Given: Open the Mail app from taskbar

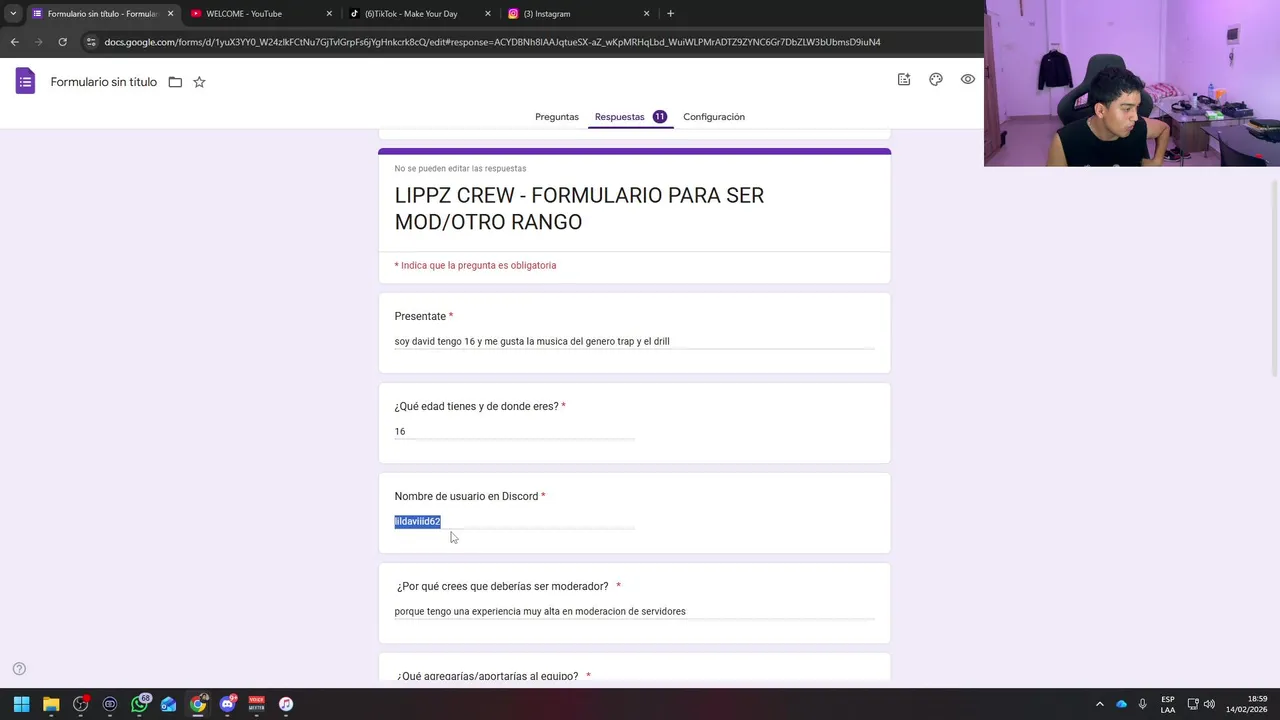Looking at the screenshot, I should 168,704.
